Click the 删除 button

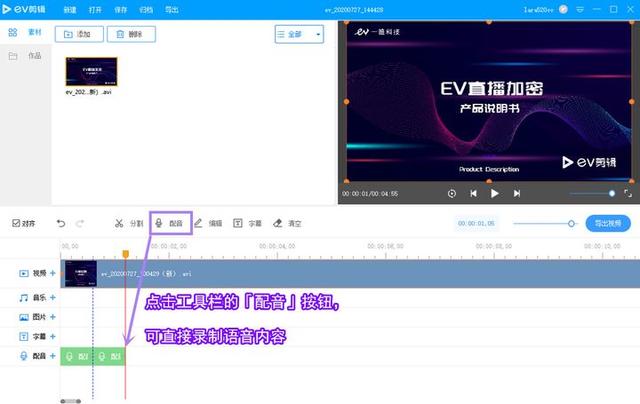[x=131, y=34]
